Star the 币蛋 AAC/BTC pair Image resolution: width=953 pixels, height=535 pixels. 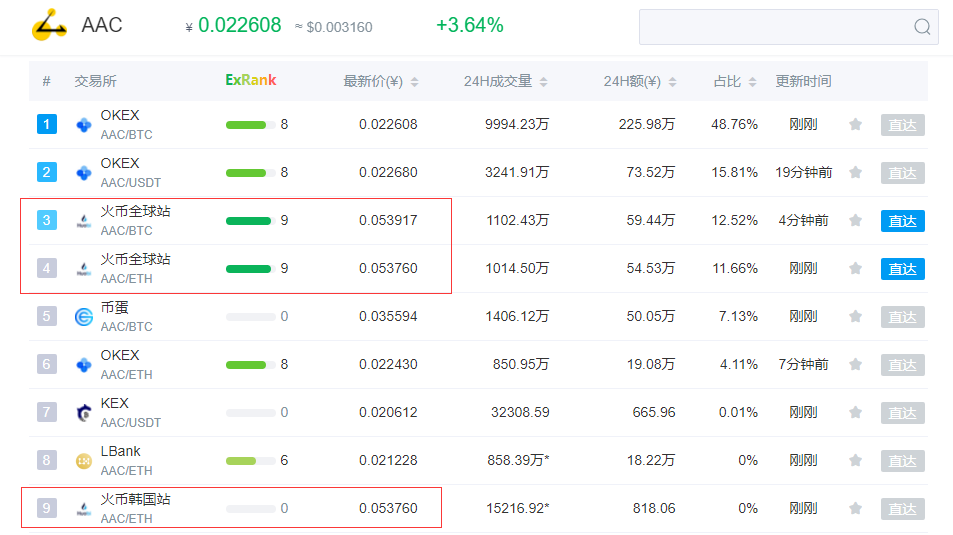click(x=856, y=317)
